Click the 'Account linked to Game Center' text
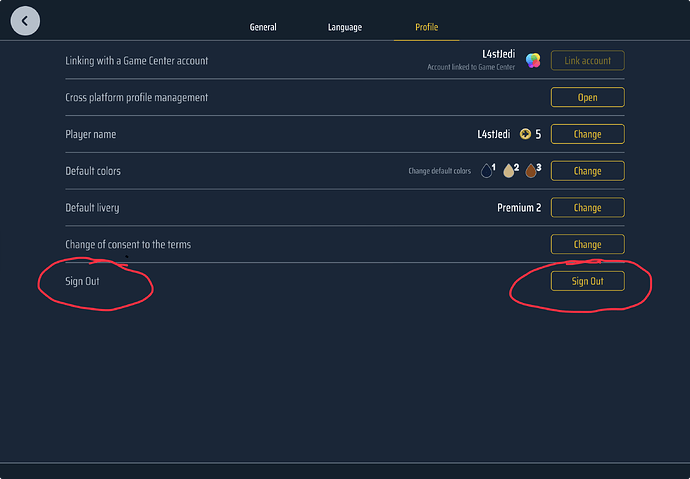This screenshot has width=690, height=479. point(471,67)
